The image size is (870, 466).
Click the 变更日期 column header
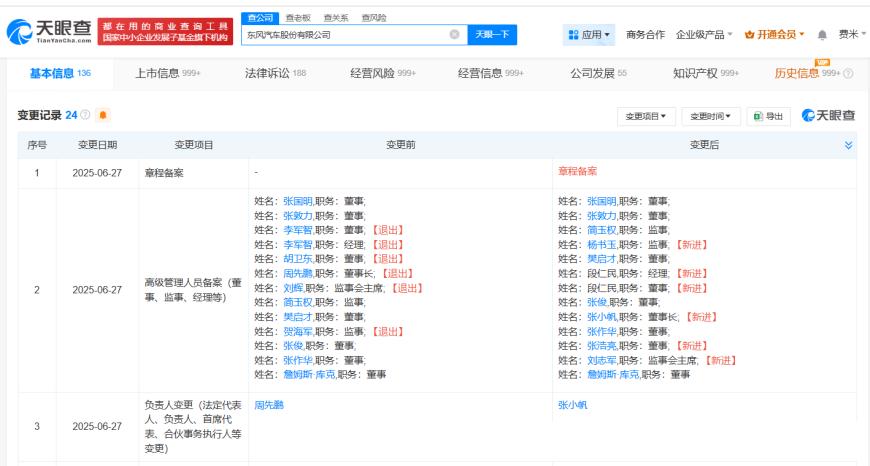point(97,145)
